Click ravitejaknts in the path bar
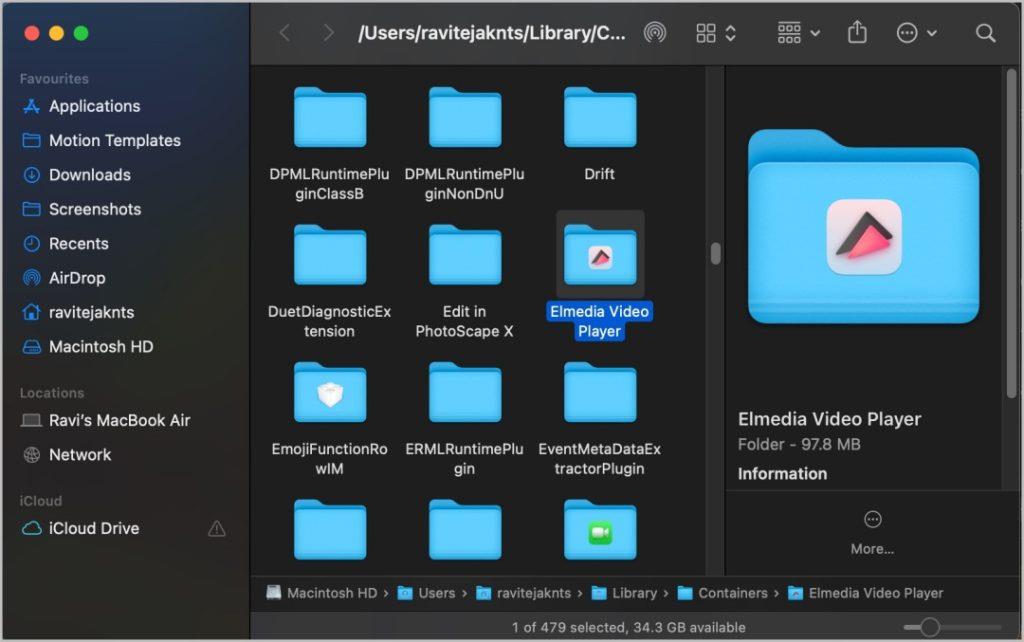 (x=524, y=593)
